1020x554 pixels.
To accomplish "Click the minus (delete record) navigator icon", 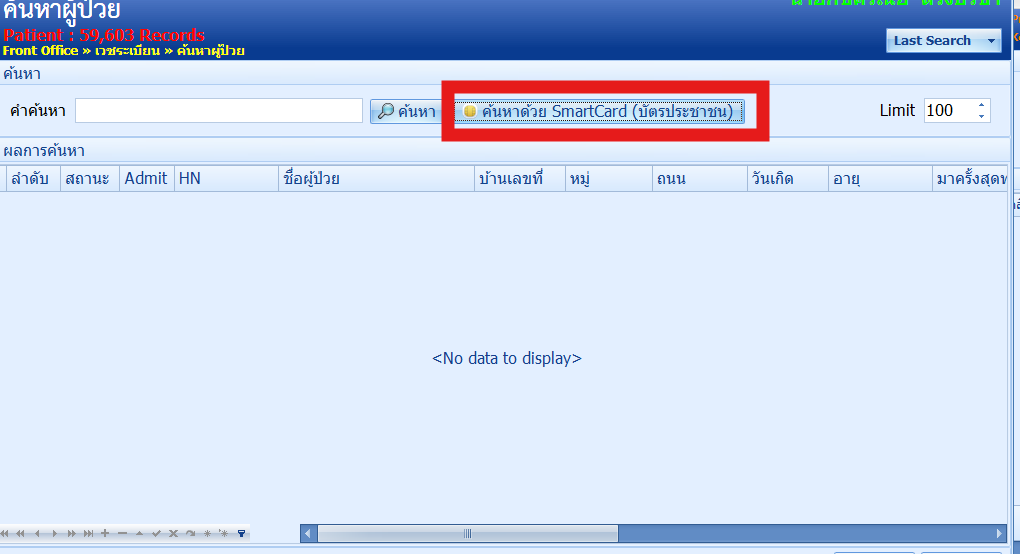I will click(x=122, y=534).
